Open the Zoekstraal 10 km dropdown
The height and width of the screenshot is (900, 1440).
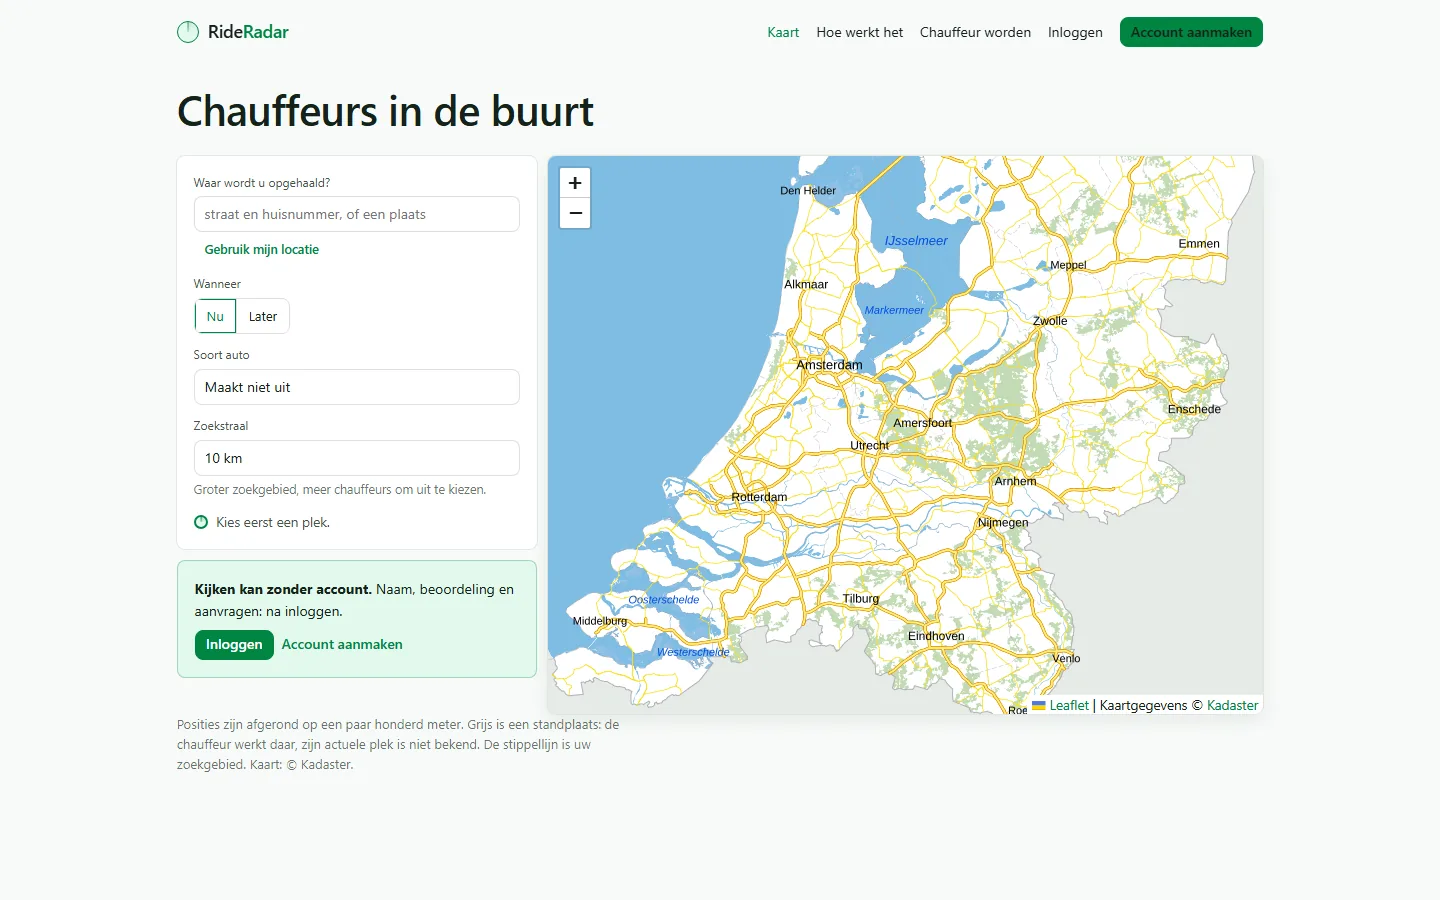[x=357, y=458]
